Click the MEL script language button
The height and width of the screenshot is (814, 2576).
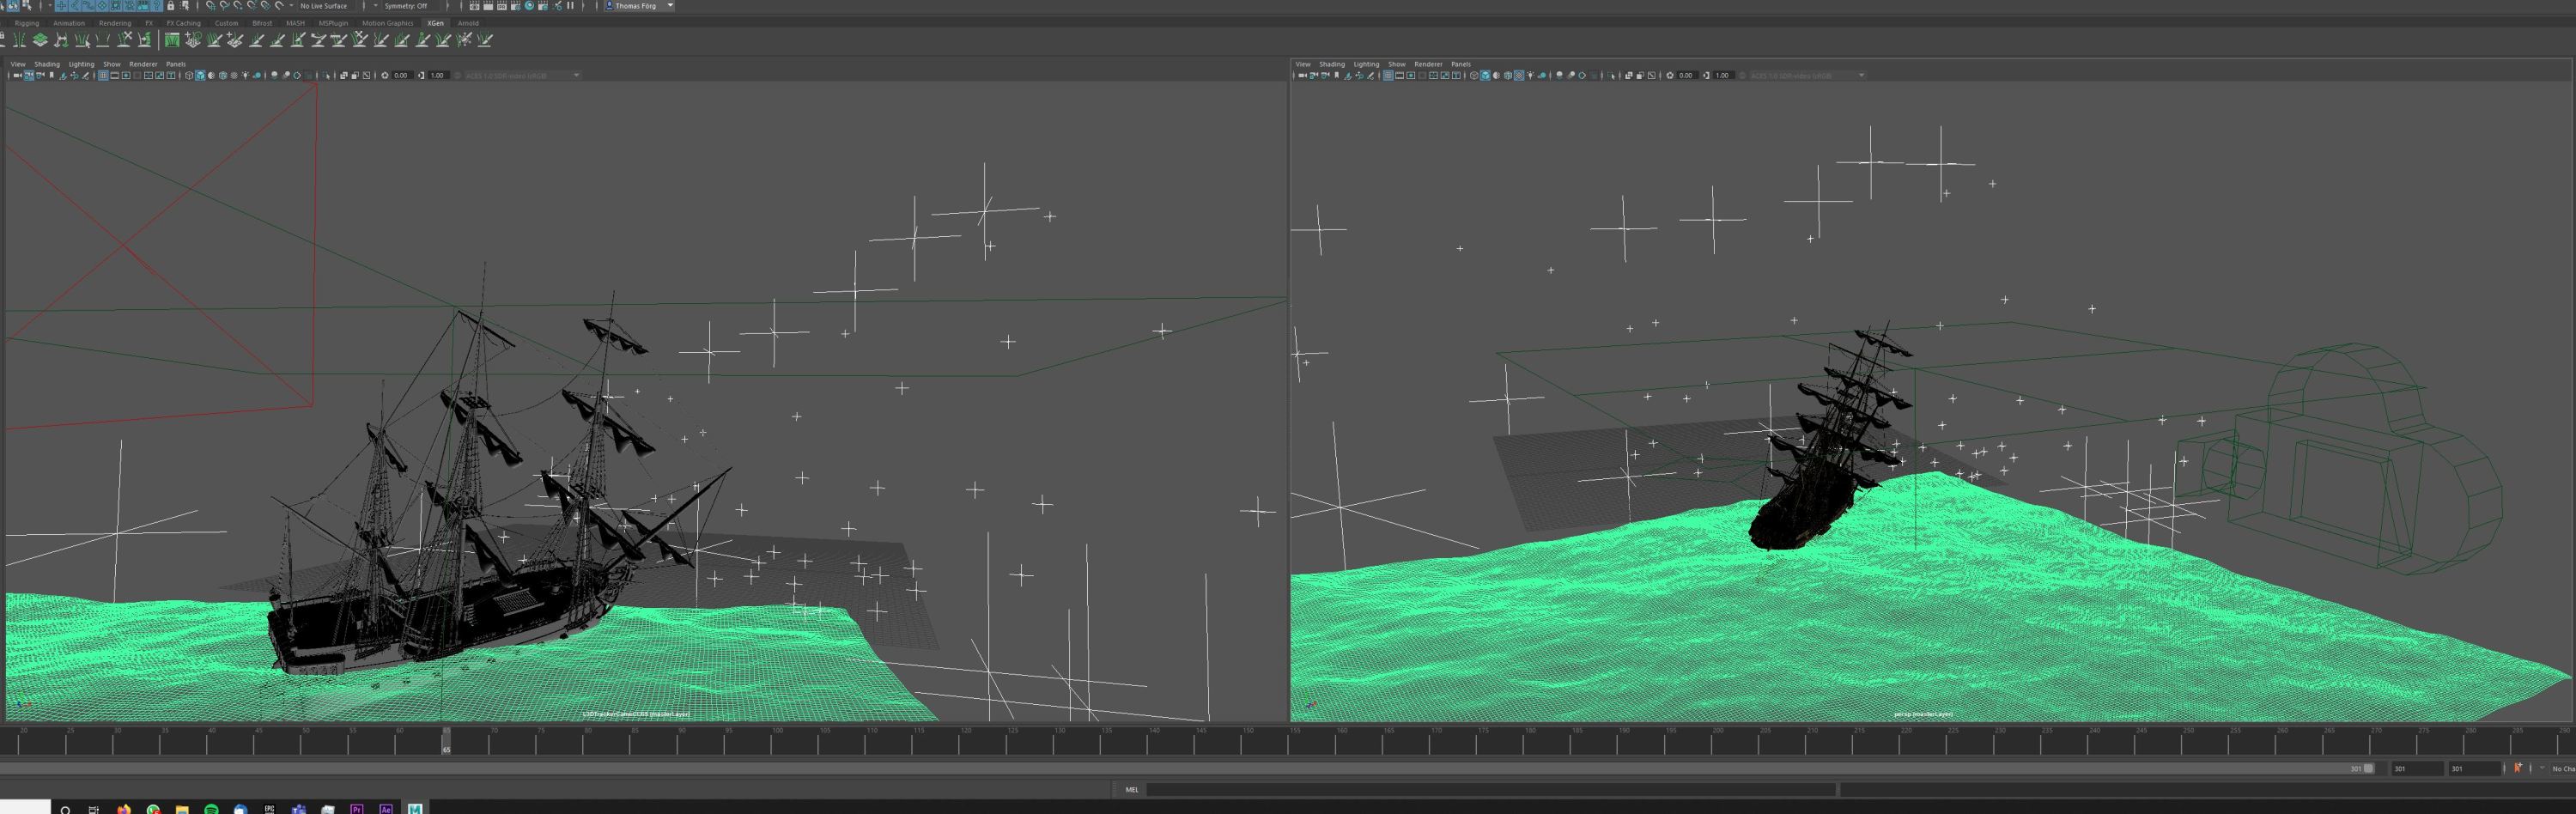(x=1131, y=789)
